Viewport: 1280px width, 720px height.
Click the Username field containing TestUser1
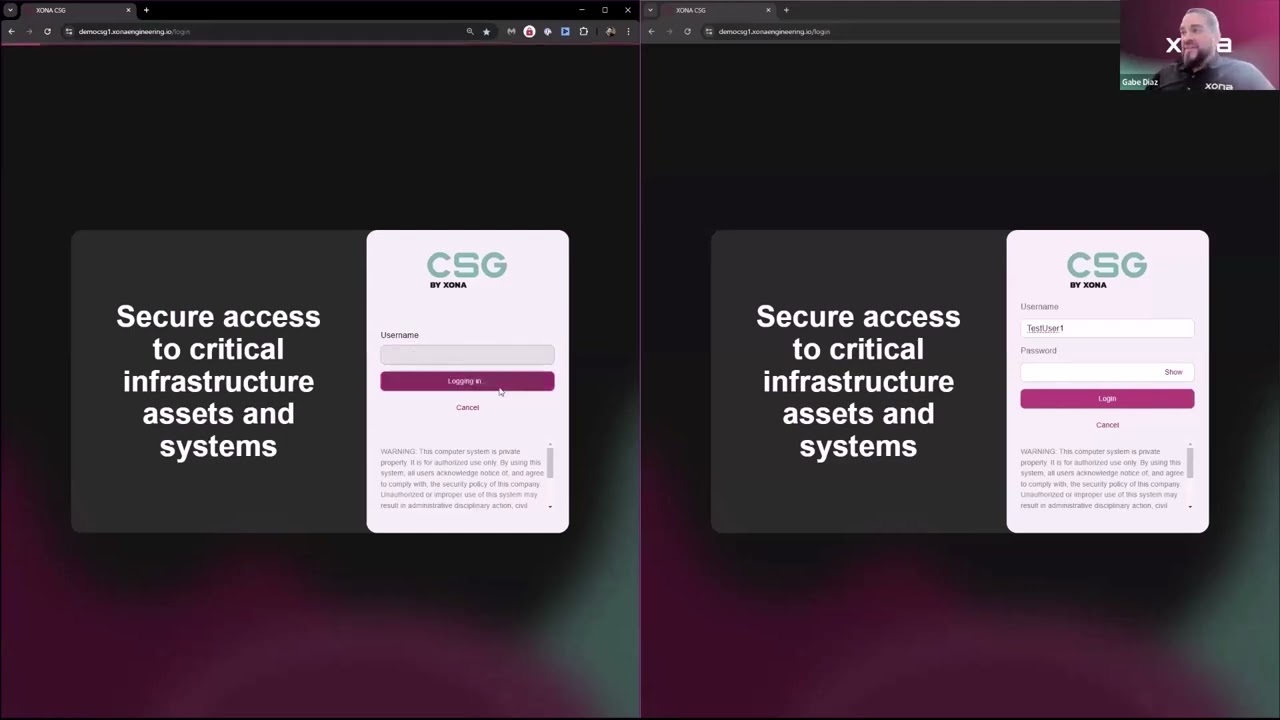[x=1107, y=328]
